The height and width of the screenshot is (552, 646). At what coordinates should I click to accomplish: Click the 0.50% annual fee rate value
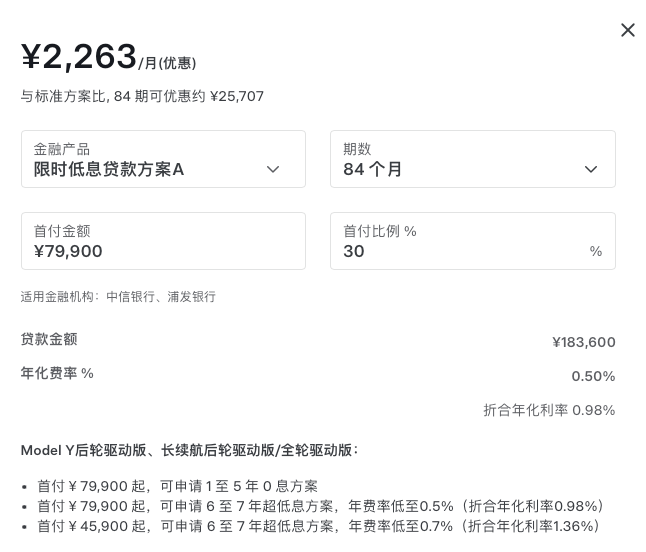(x=593, y=376)
